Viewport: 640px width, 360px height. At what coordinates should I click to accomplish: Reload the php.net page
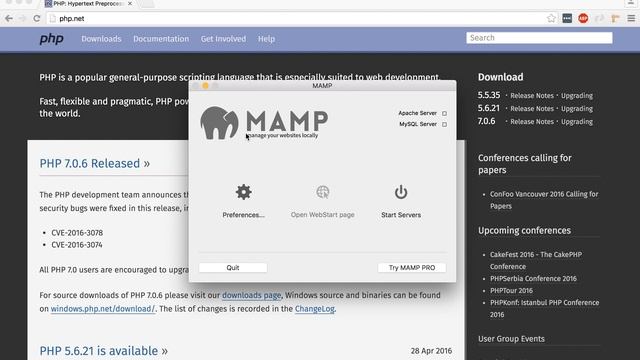tap(37, 18)
